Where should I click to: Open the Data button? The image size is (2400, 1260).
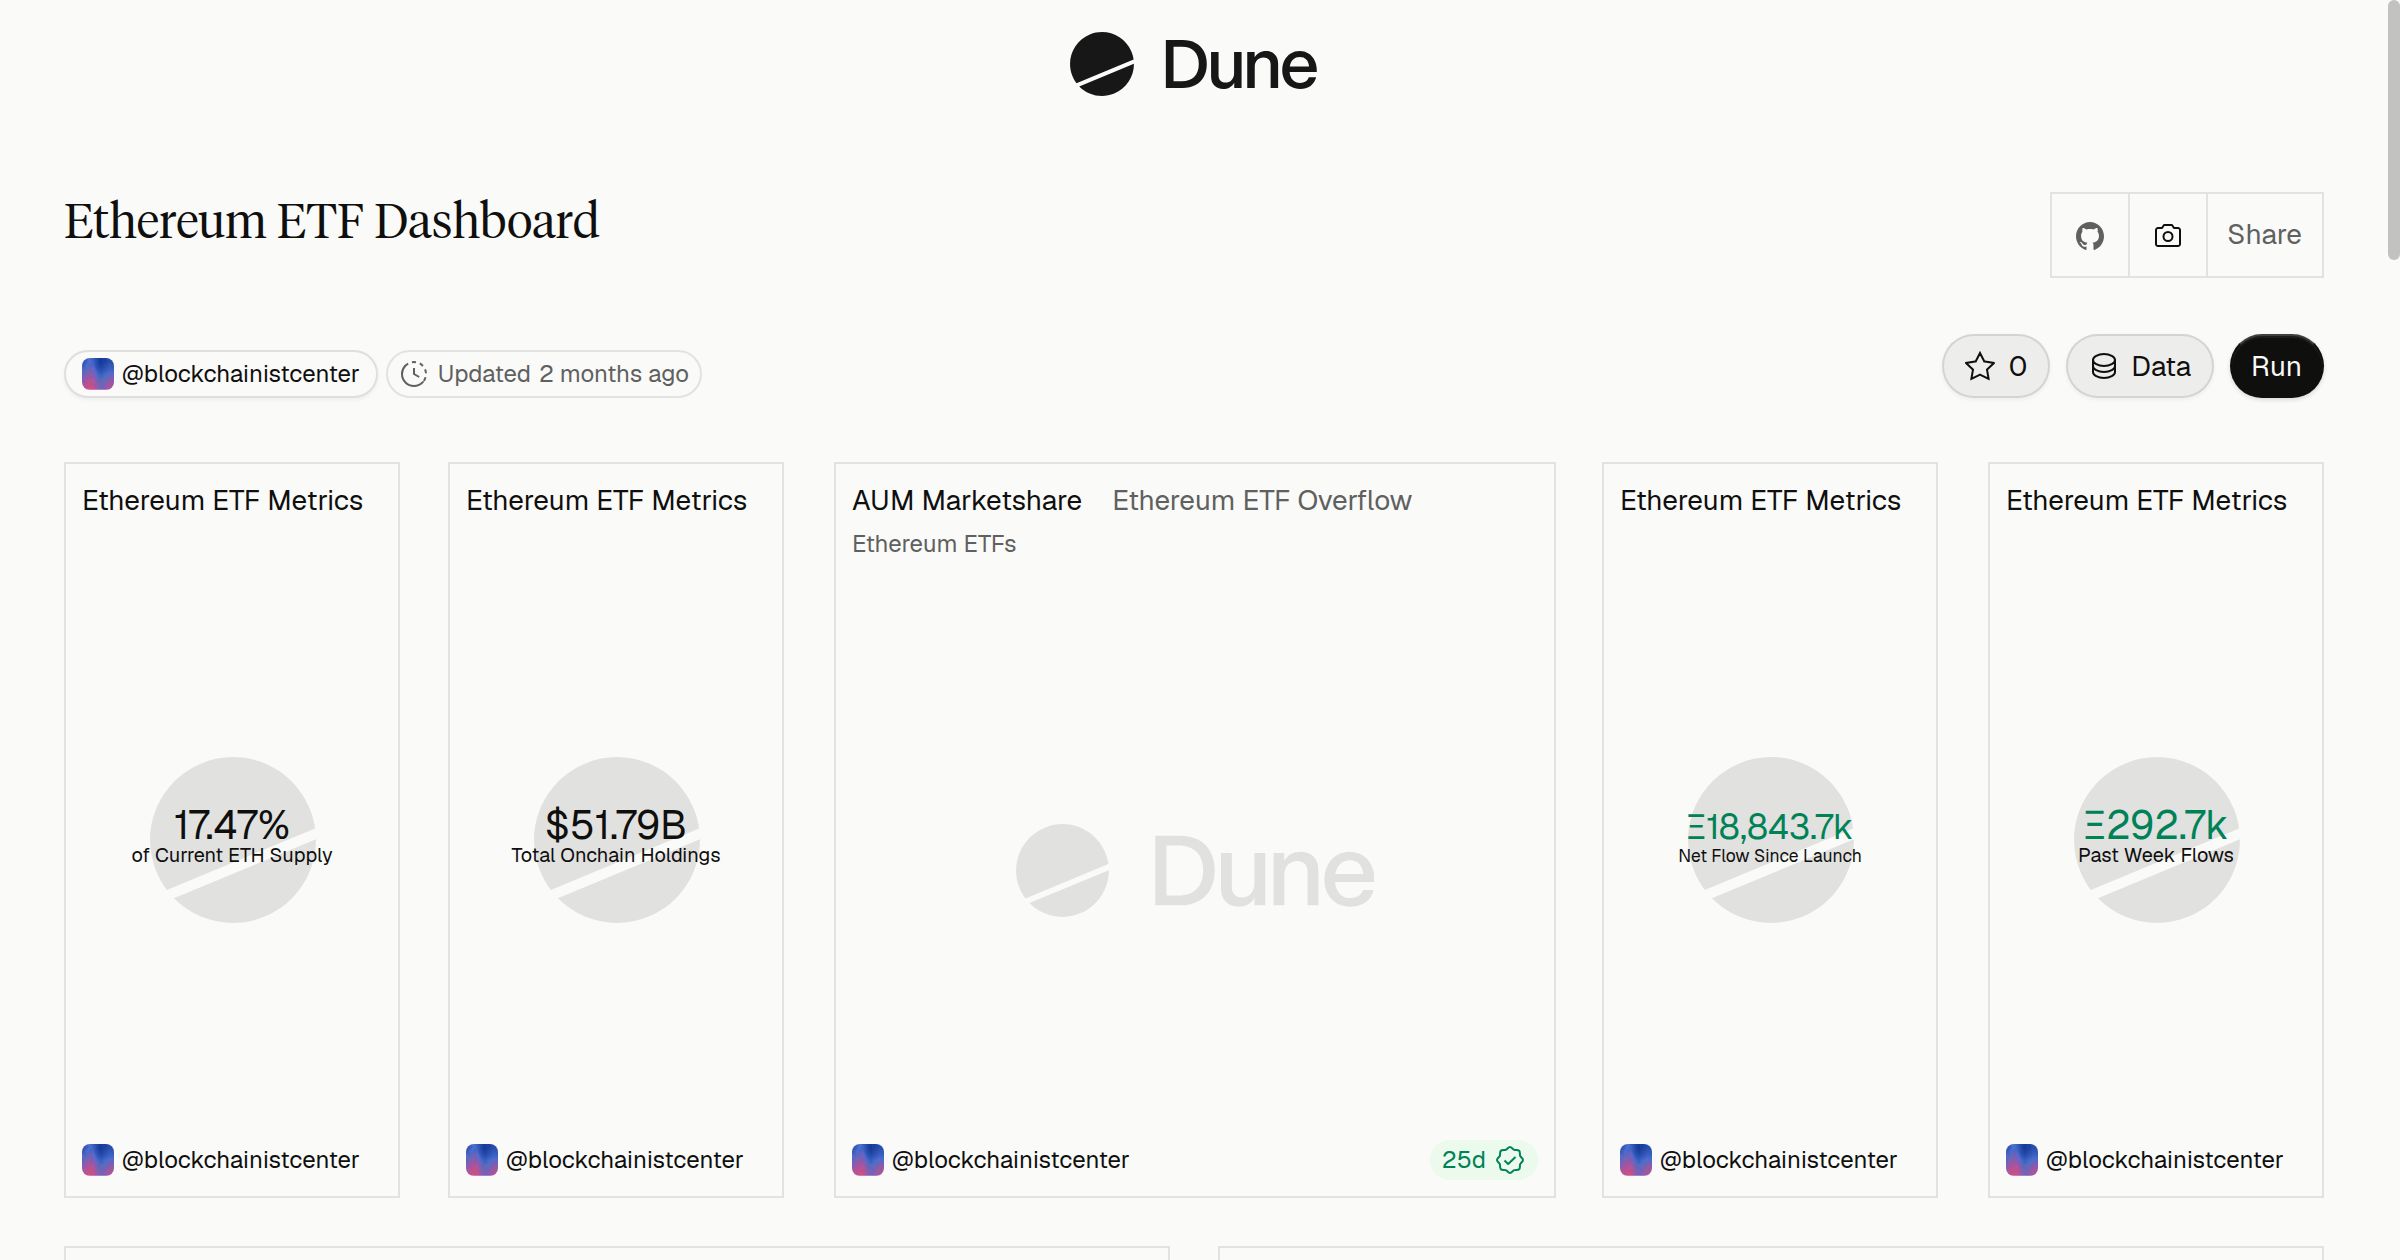(2140, 366)
